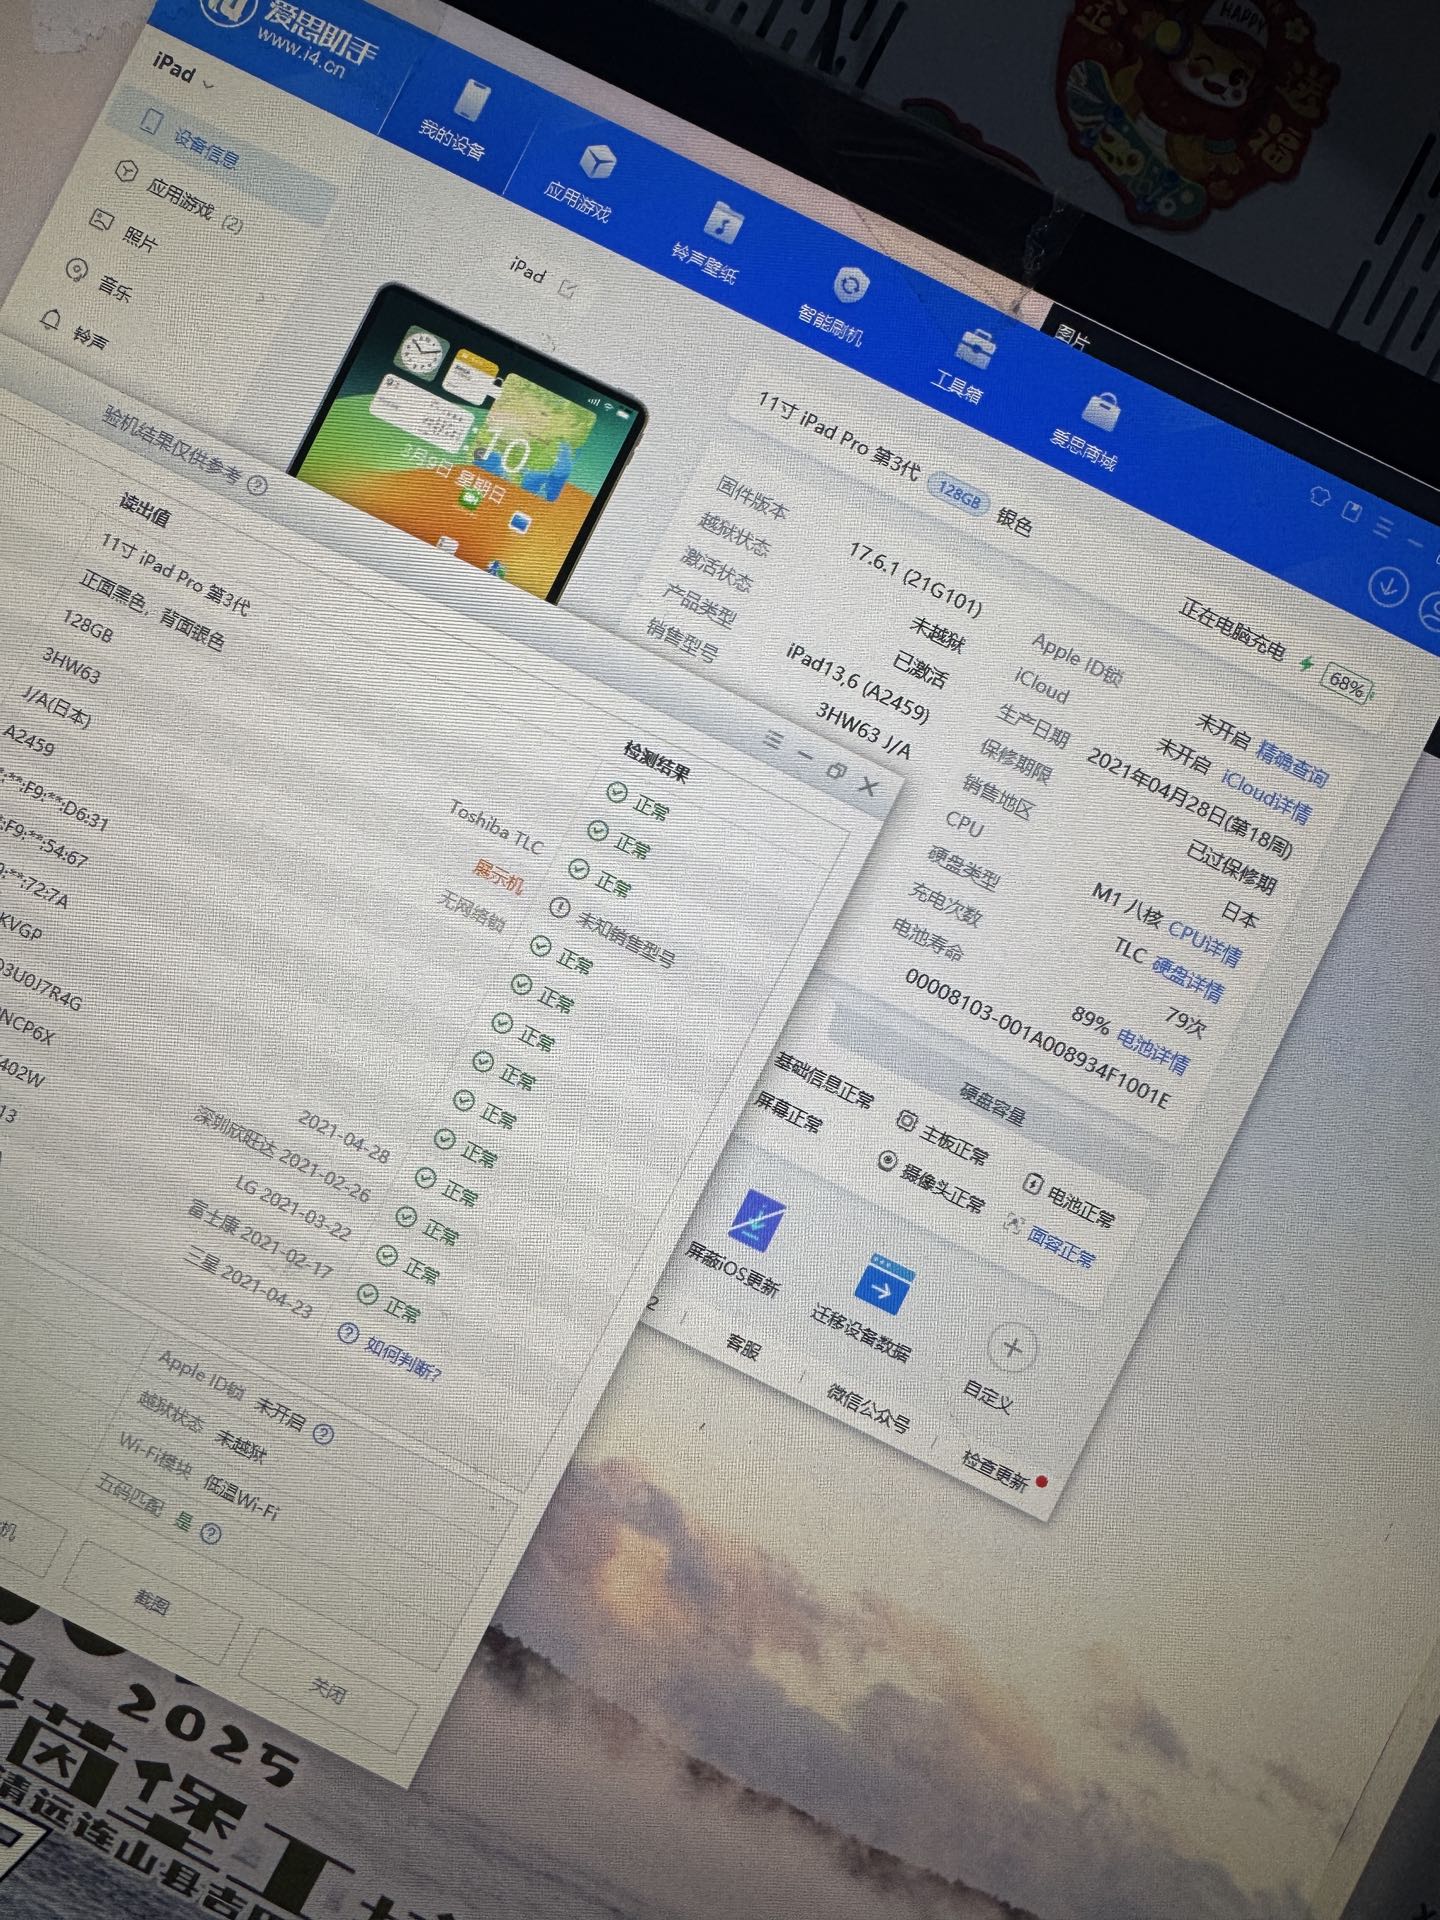Click the 三星 2021-04-23 row value
Image resolution: width=1440 pixels, height=1920 pixels.
[249, 1282]
